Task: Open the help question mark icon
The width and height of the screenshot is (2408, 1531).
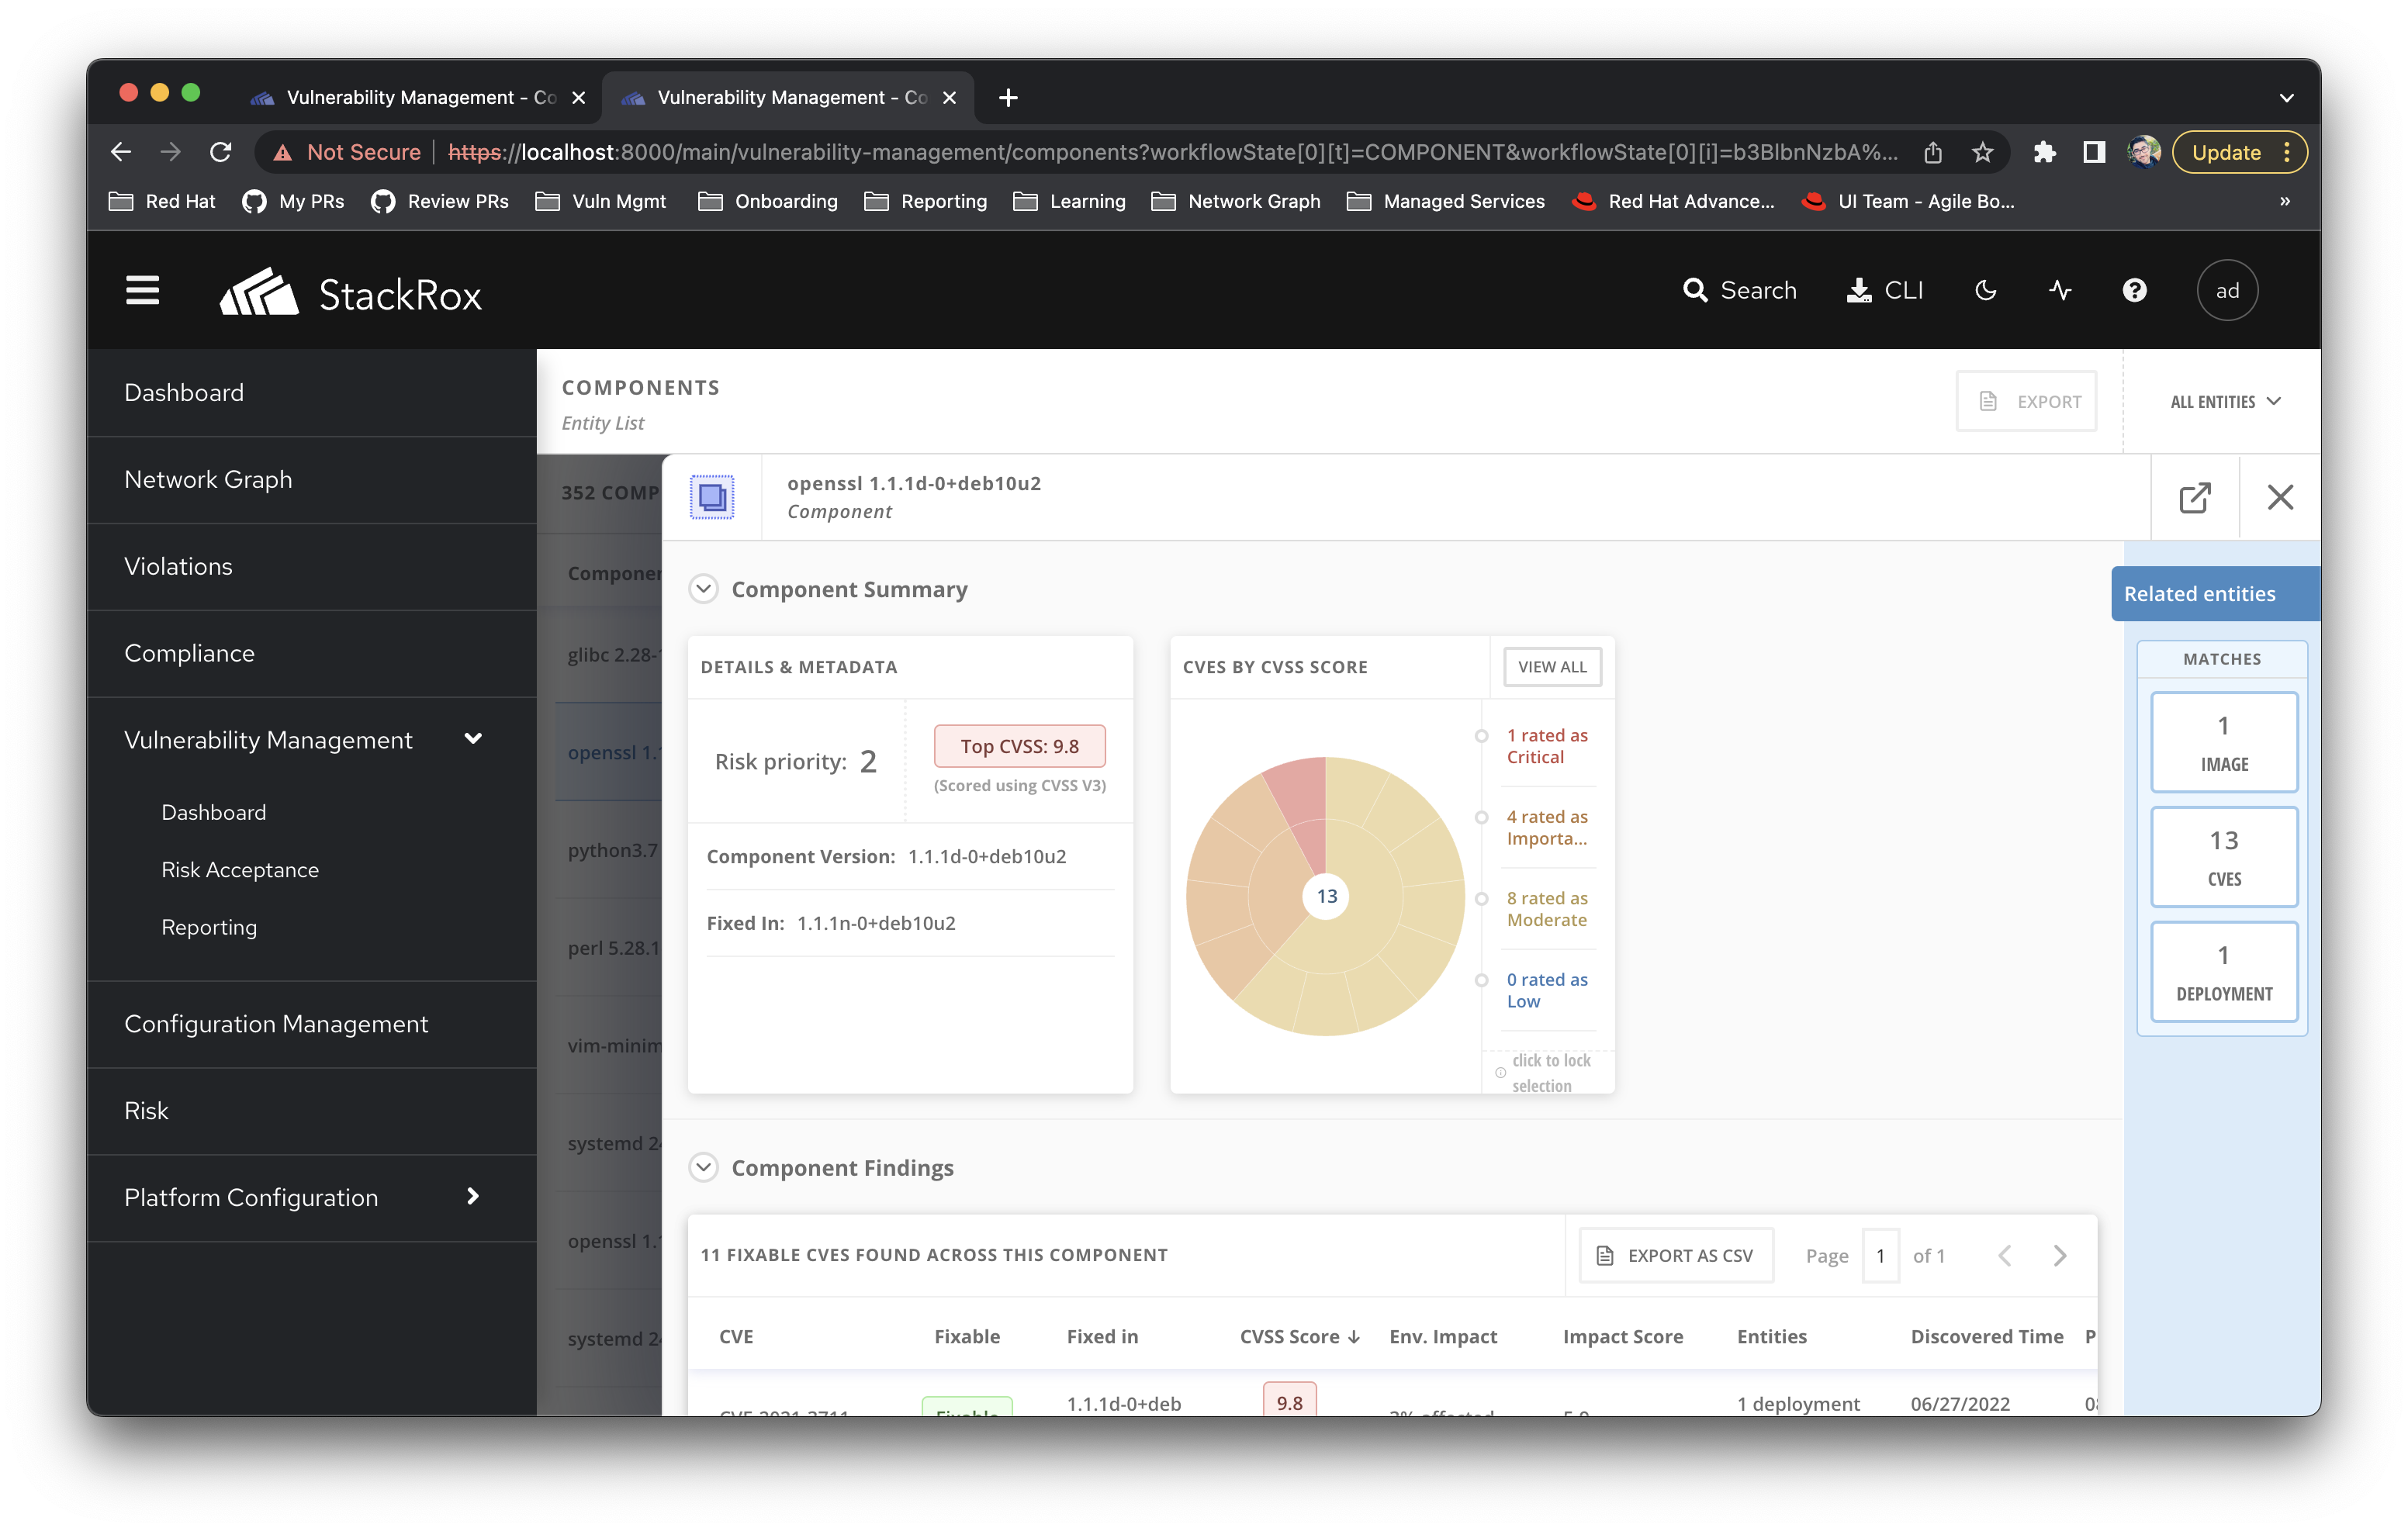Action: (x=2134, y=291)
